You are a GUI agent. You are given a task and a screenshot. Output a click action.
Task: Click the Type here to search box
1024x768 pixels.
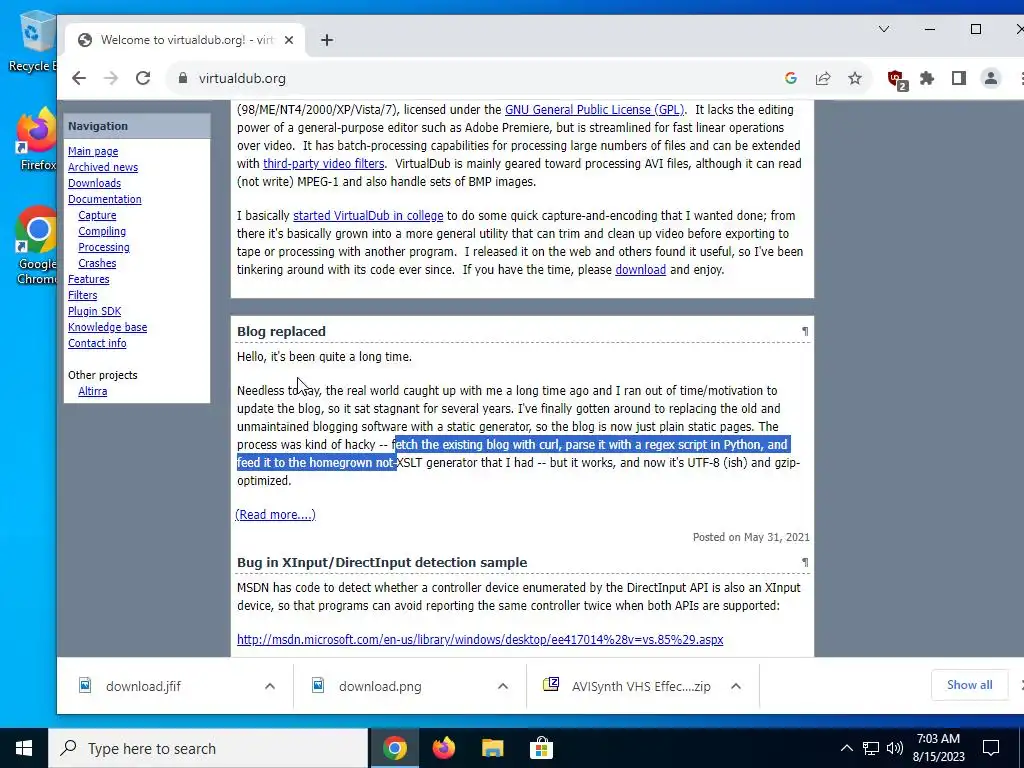click(x=208, y=748)
